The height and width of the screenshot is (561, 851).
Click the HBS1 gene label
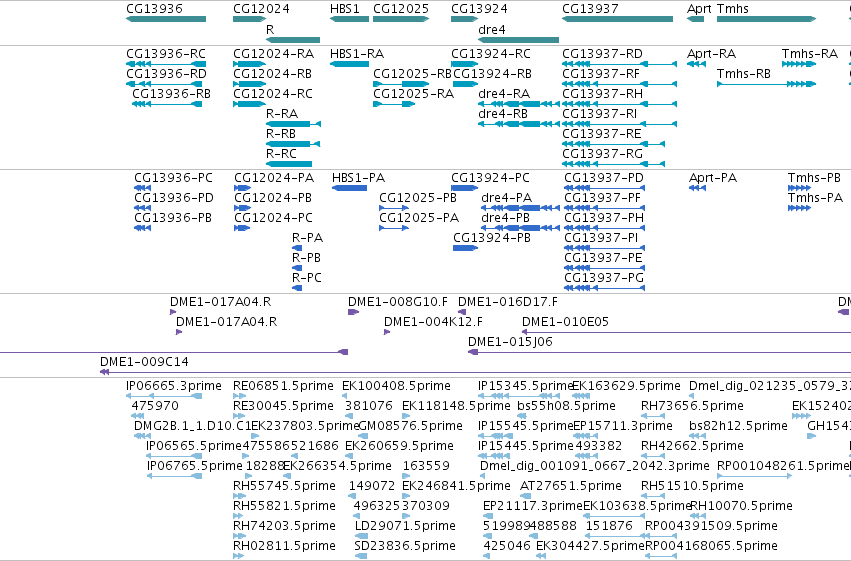[x=345, y=9]
